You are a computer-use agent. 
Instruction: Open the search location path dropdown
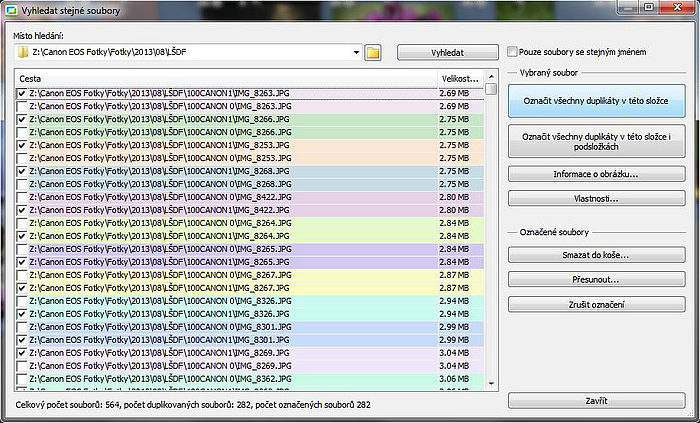(356, 52)
